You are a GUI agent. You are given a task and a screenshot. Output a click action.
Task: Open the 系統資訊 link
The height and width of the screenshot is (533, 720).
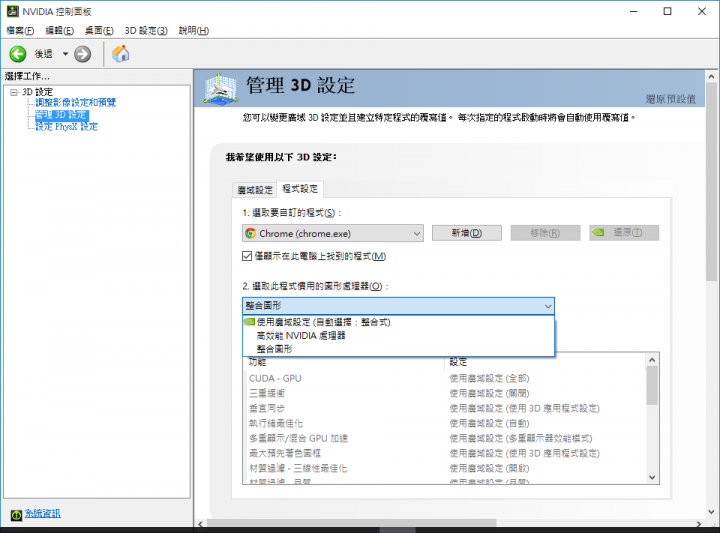coord(42,514)
